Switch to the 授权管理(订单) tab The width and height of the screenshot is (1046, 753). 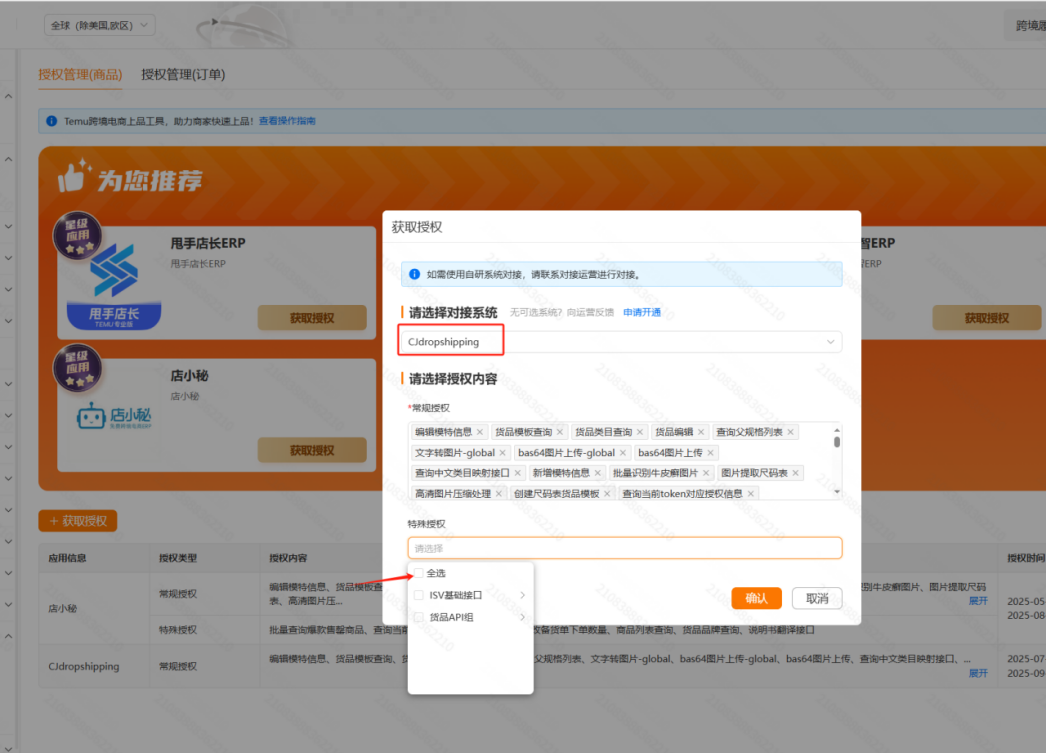[x=184, y=74]
